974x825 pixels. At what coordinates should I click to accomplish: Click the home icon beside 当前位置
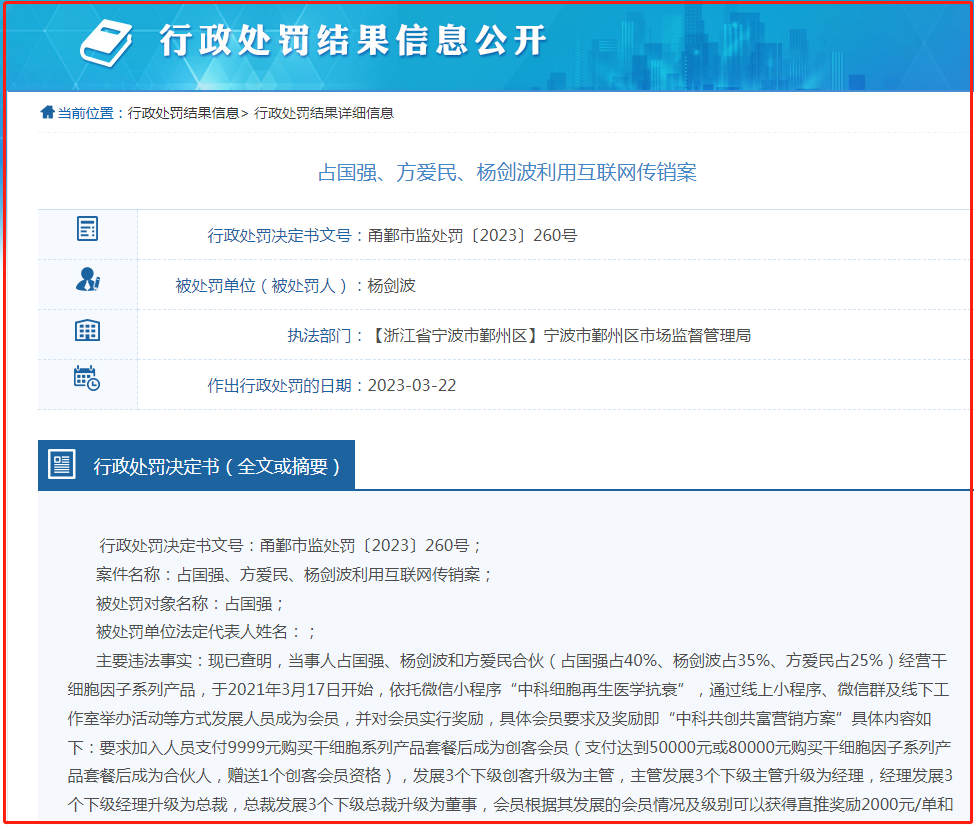click(47, 112)
